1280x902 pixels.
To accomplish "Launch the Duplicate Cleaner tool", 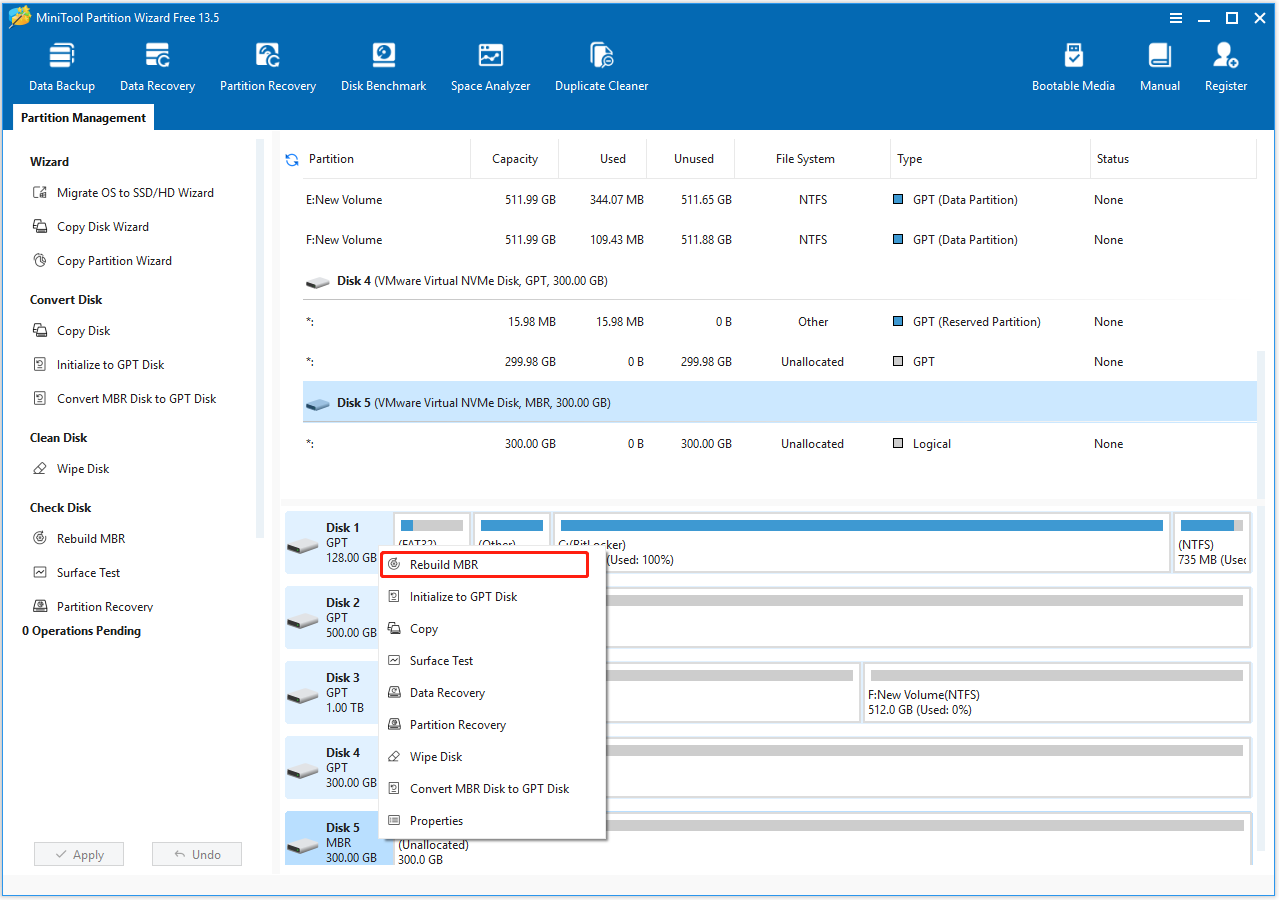I will (x=601, y=67).
